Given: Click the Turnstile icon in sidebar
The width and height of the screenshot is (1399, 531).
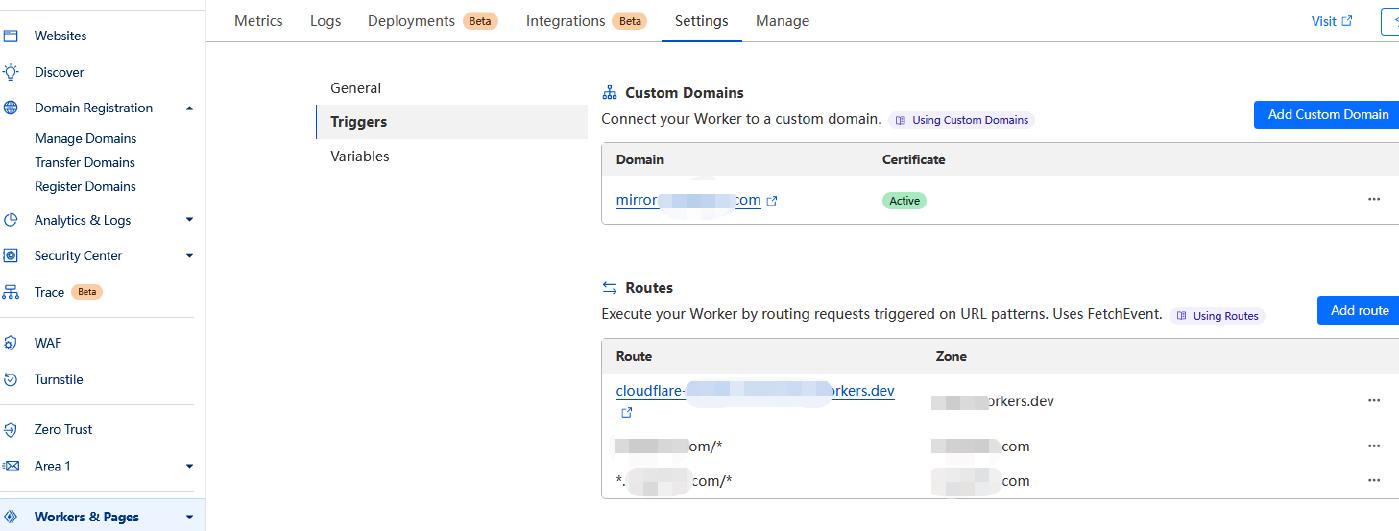Looking at the screenshot, I should click(x=11, y=380).
